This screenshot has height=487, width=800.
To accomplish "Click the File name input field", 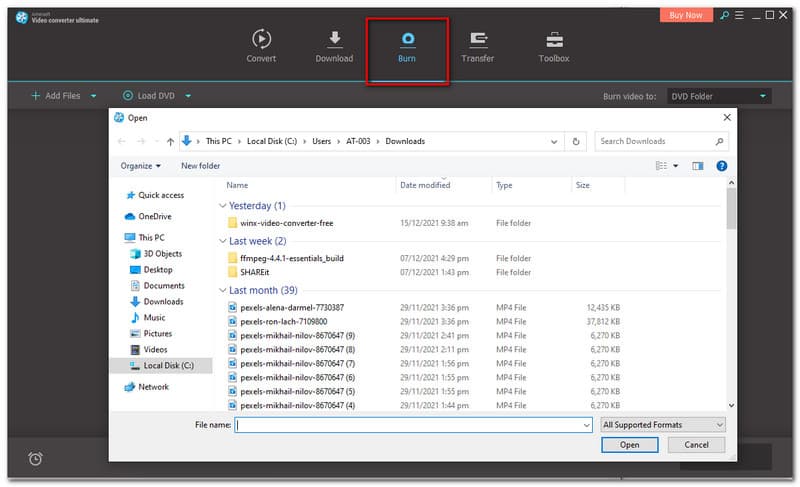I will point(412,425).
